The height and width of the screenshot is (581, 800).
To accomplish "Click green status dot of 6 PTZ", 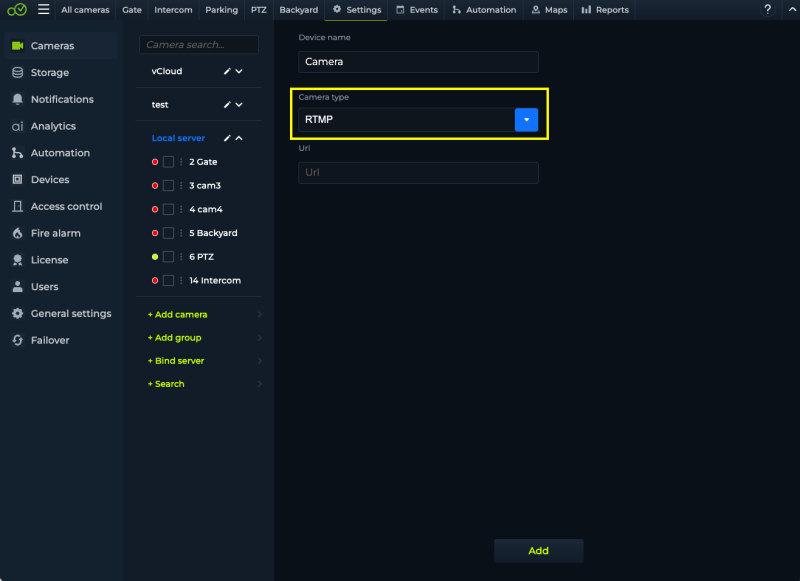I will click(155, 257).
